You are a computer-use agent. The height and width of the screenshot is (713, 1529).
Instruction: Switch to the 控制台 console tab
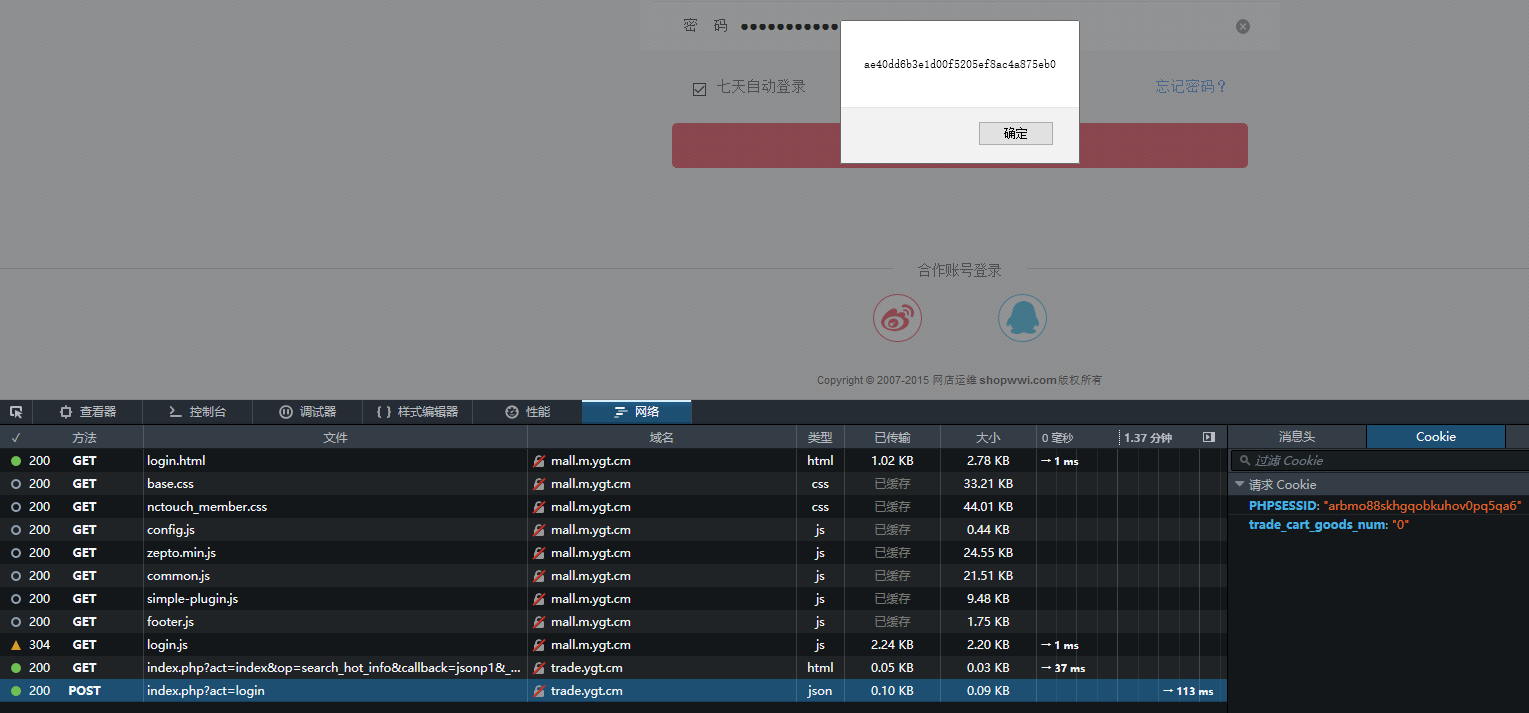click(197, 412)
